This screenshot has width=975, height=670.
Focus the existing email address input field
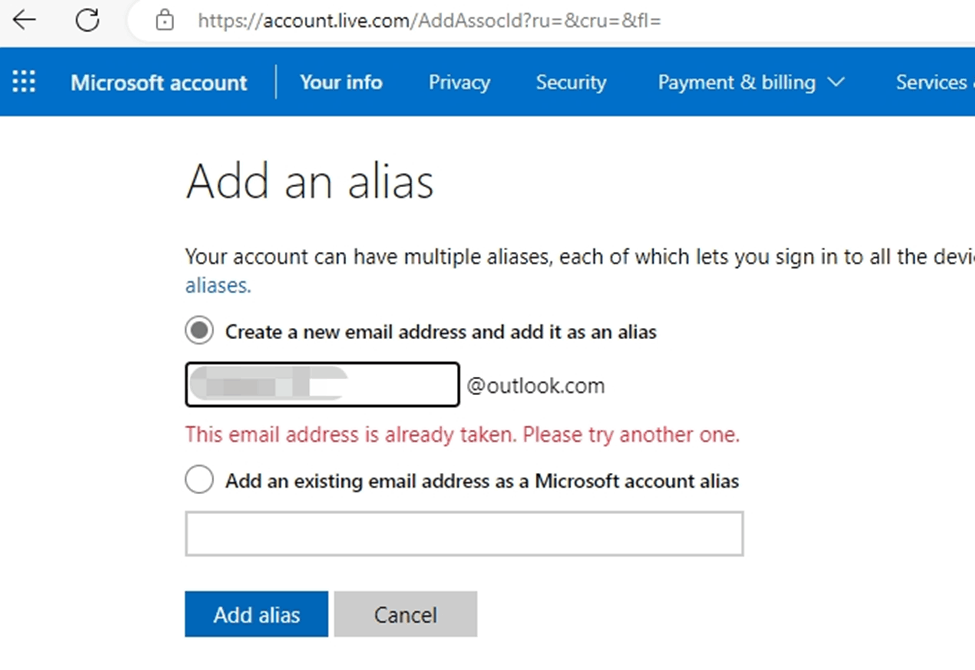click(464, 534)
